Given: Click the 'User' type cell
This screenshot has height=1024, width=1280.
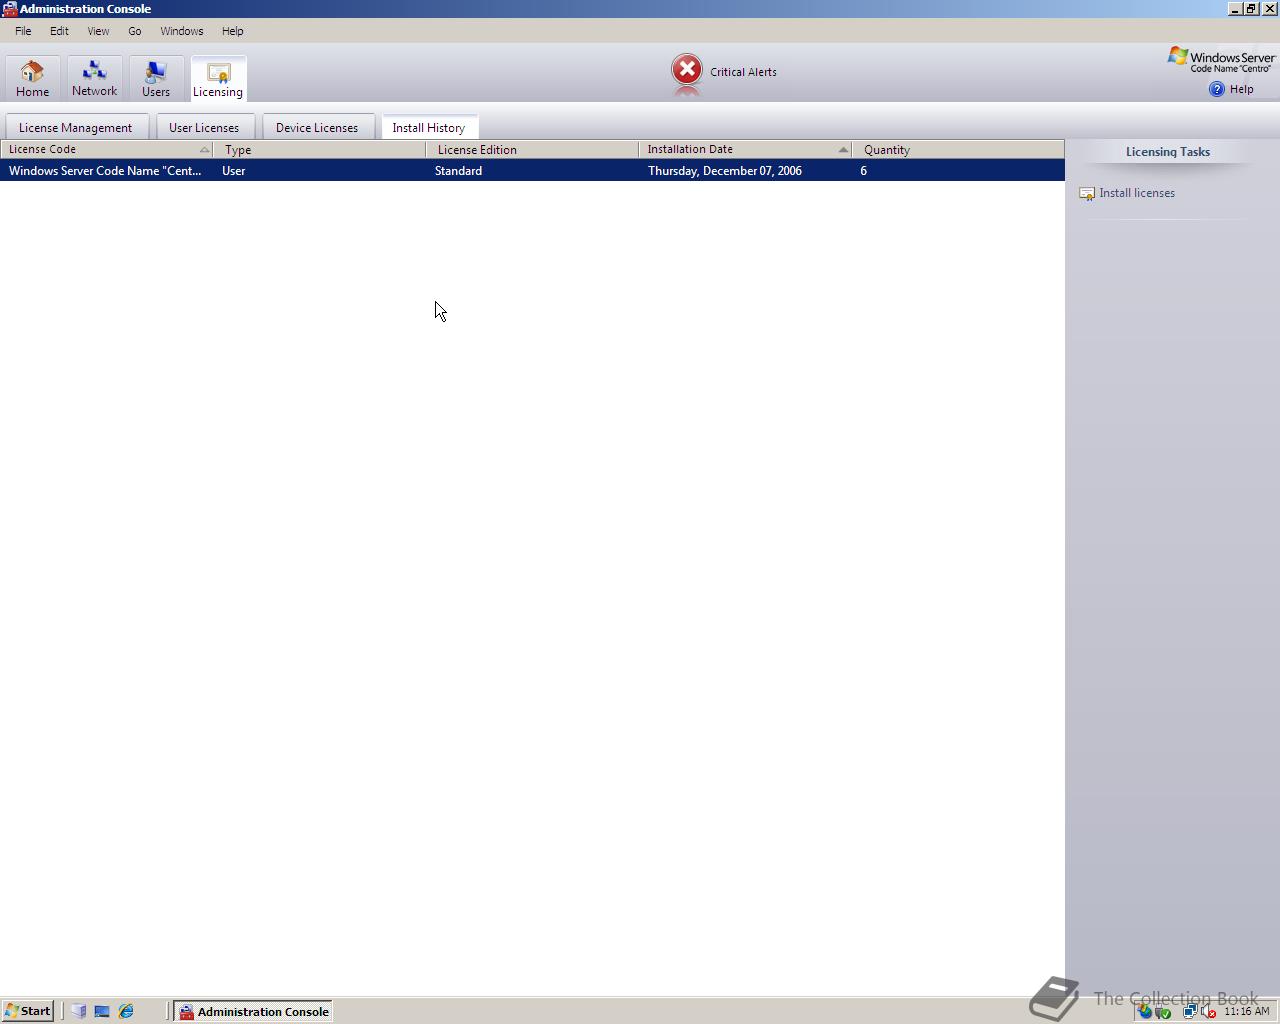Looking at the screenshot, I should coord(234,171).
